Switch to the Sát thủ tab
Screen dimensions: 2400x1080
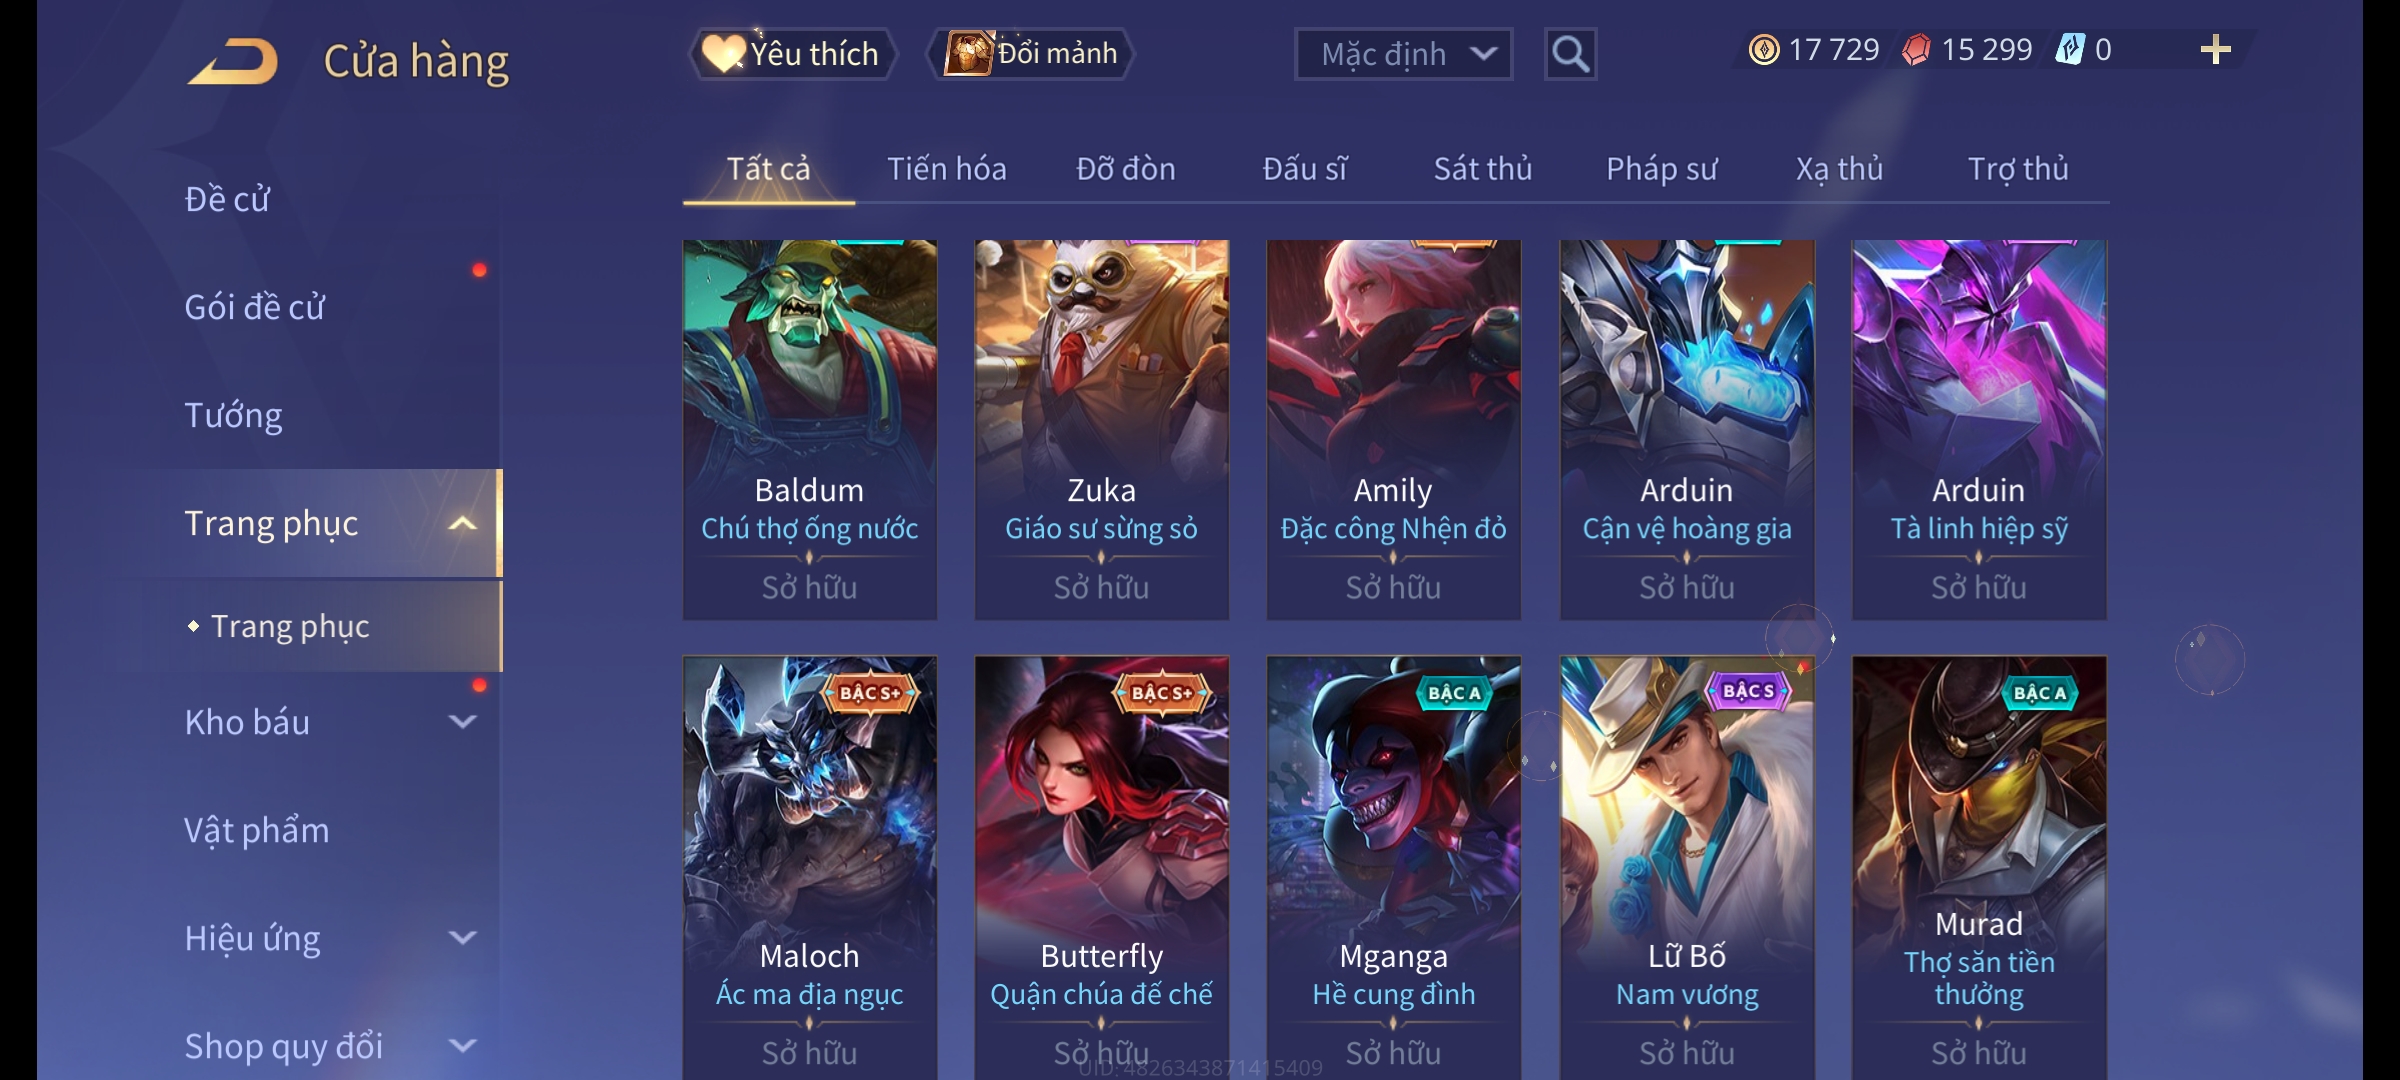coord(1483,169)
